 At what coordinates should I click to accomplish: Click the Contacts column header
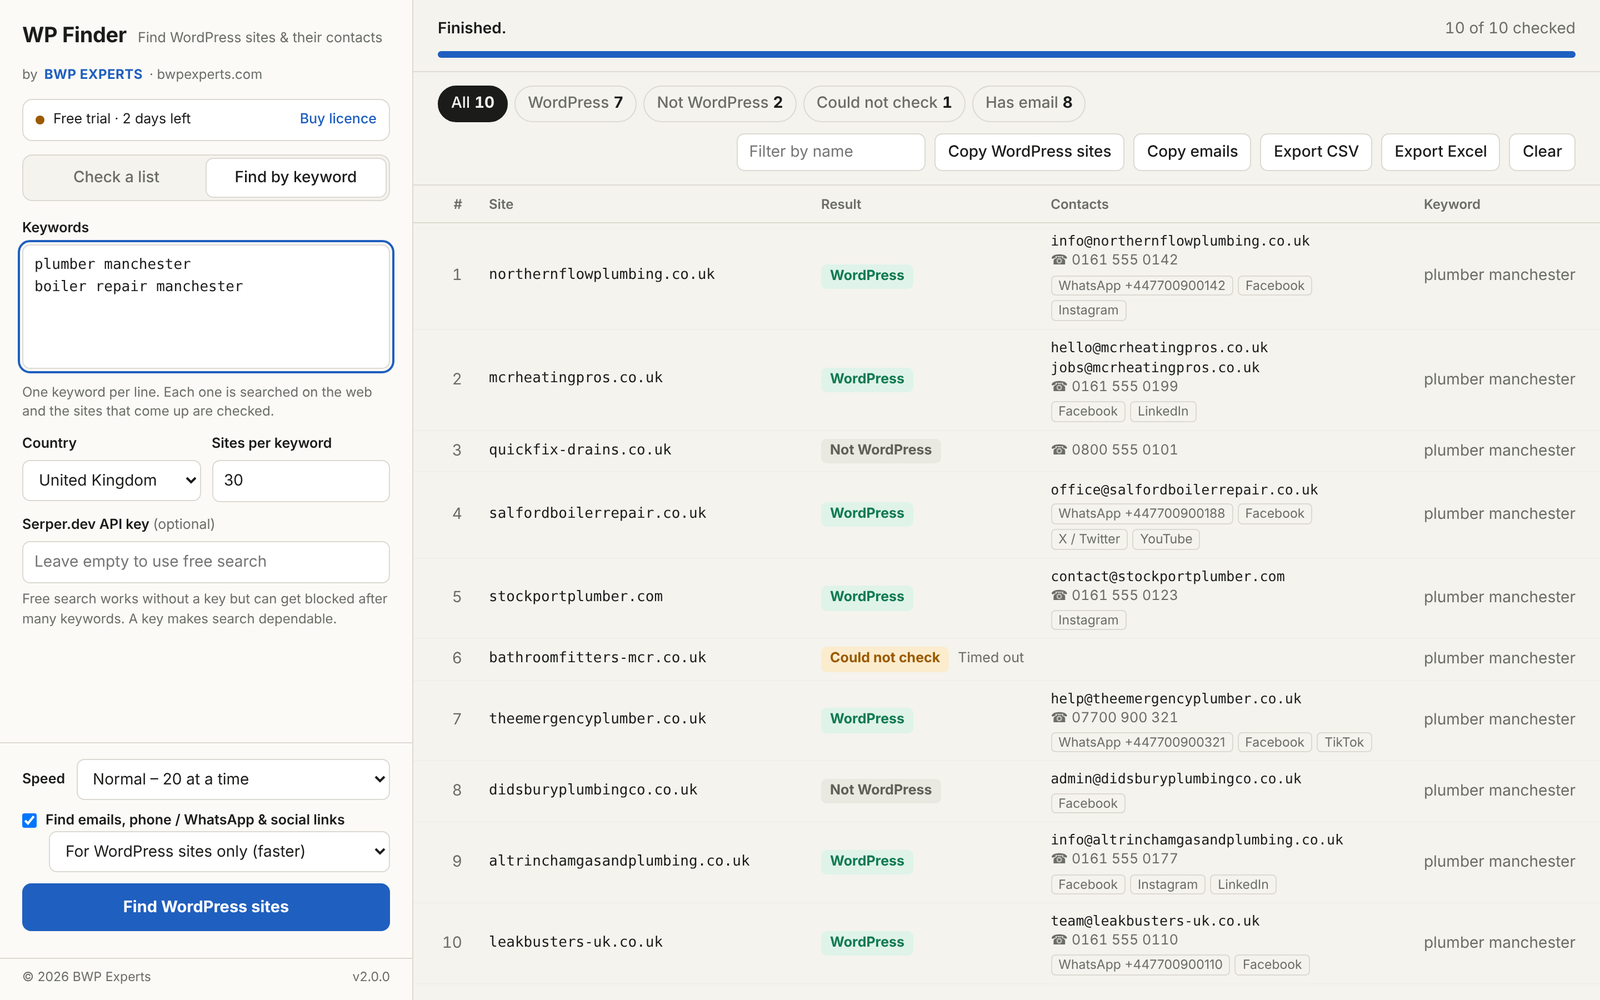[1079, 205]
